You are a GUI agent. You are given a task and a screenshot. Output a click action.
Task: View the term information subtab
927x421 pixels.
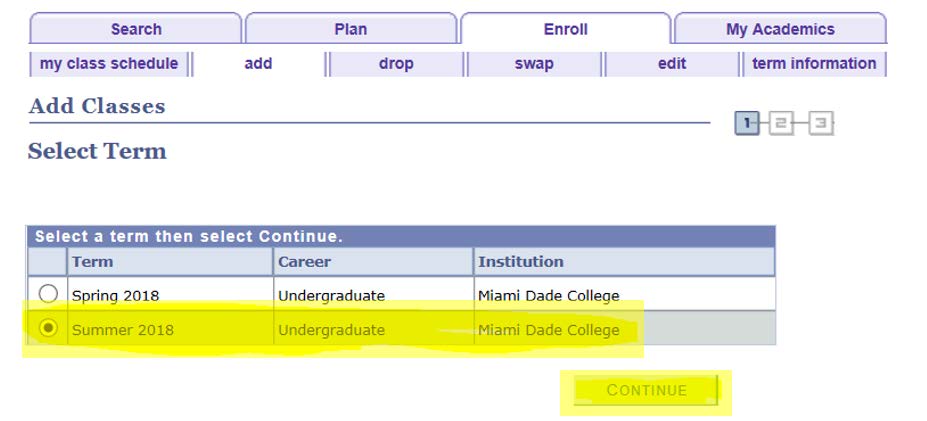813,64
